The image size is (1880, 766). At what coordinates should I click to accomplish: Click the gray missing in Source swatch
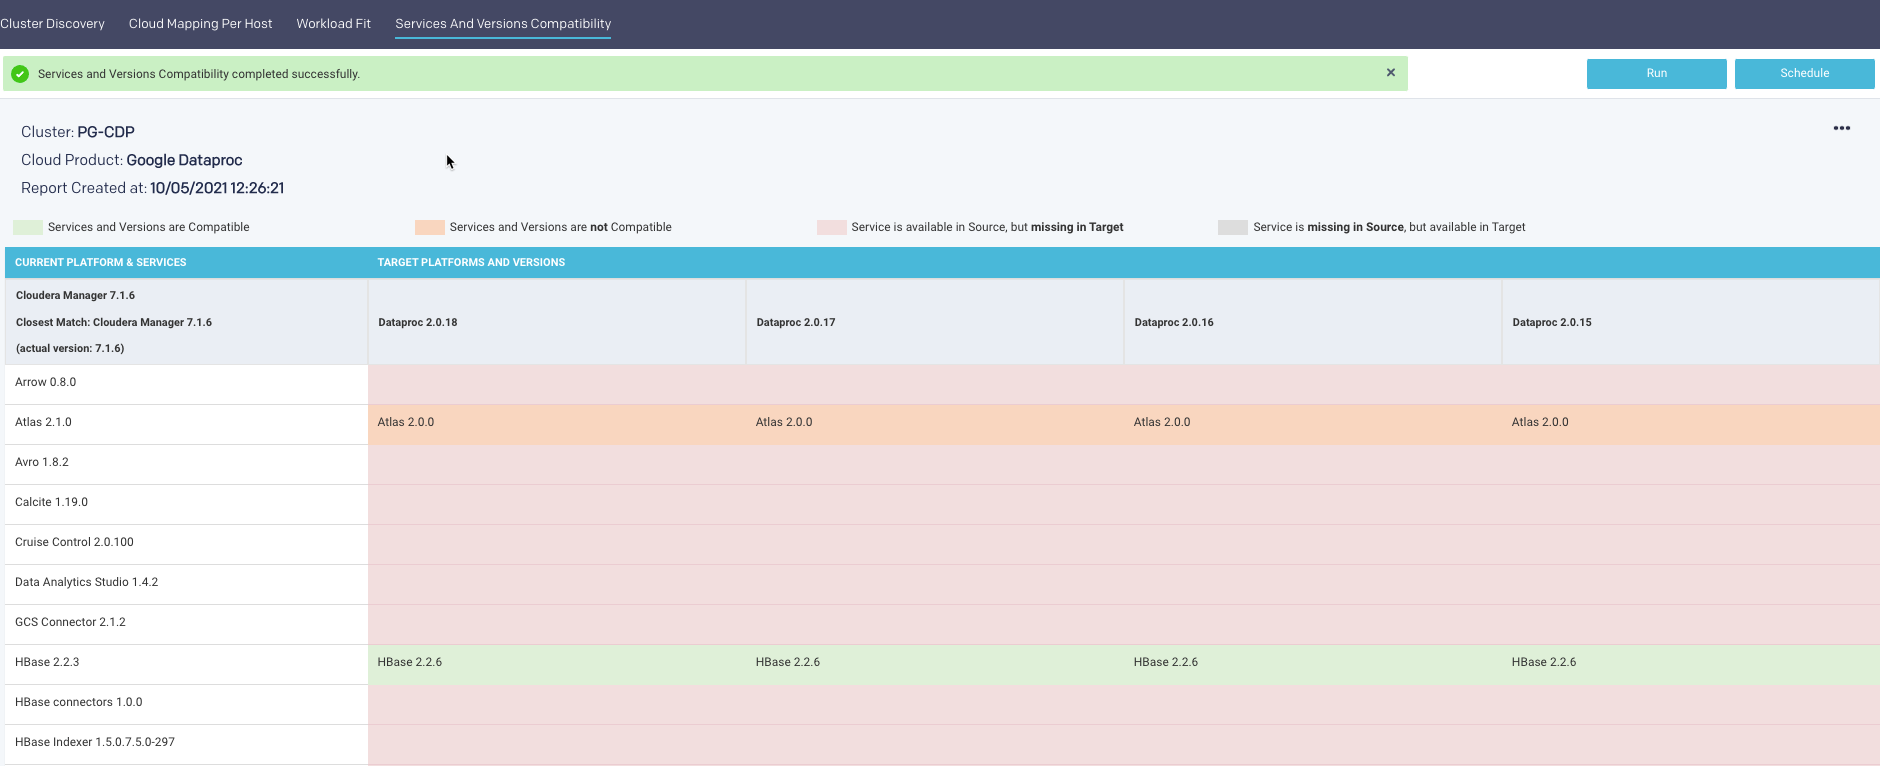point(1232,227)
